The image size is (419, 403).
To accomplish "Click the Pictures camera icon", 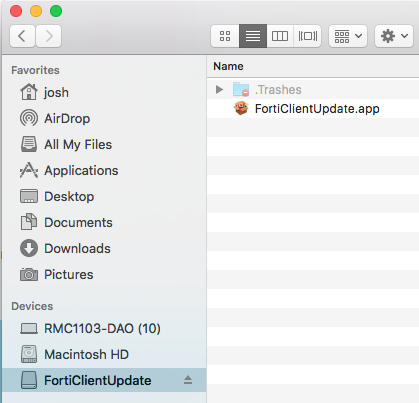I will 29,274.
